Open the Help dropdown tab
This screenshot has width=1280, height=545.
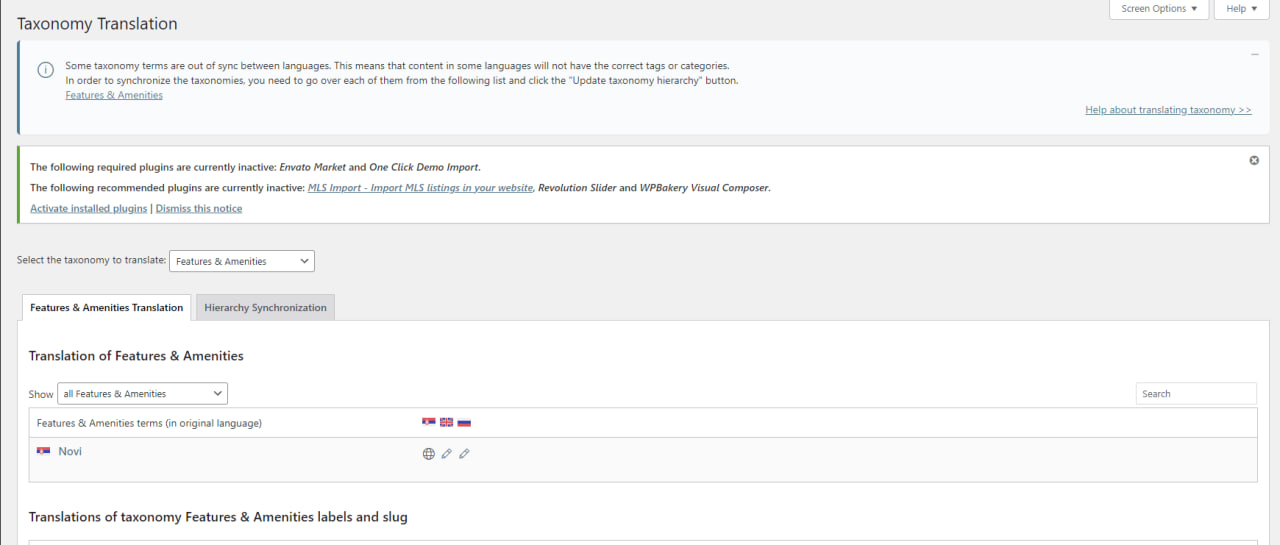coord(1242,9)
